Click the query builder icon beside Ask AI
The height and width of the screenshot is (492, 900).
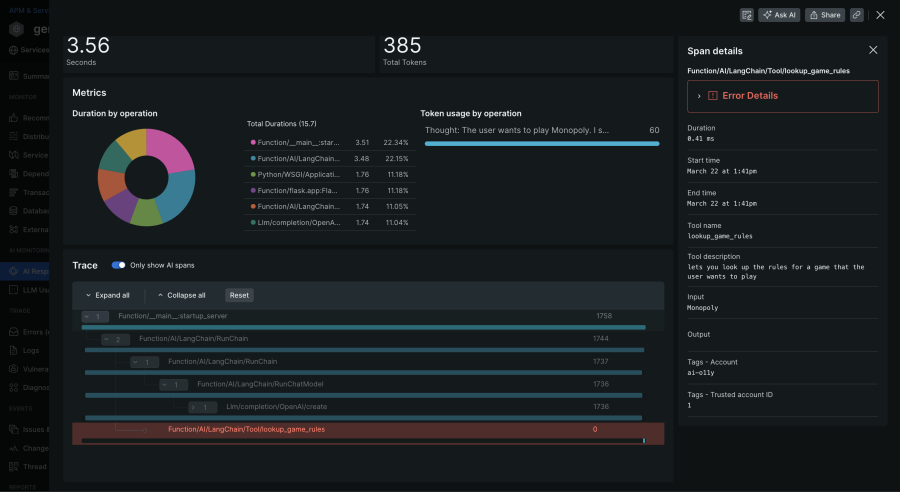coord(746,15)
